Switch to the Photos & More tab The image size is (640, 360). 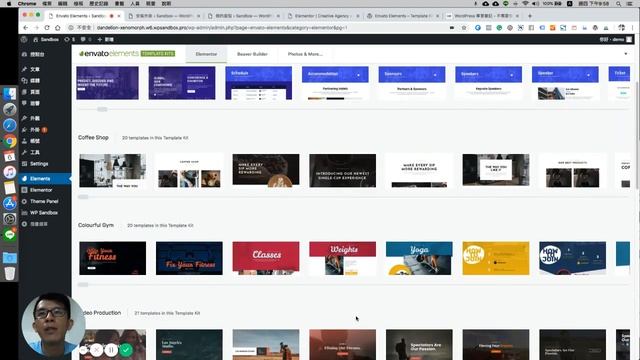305,54
